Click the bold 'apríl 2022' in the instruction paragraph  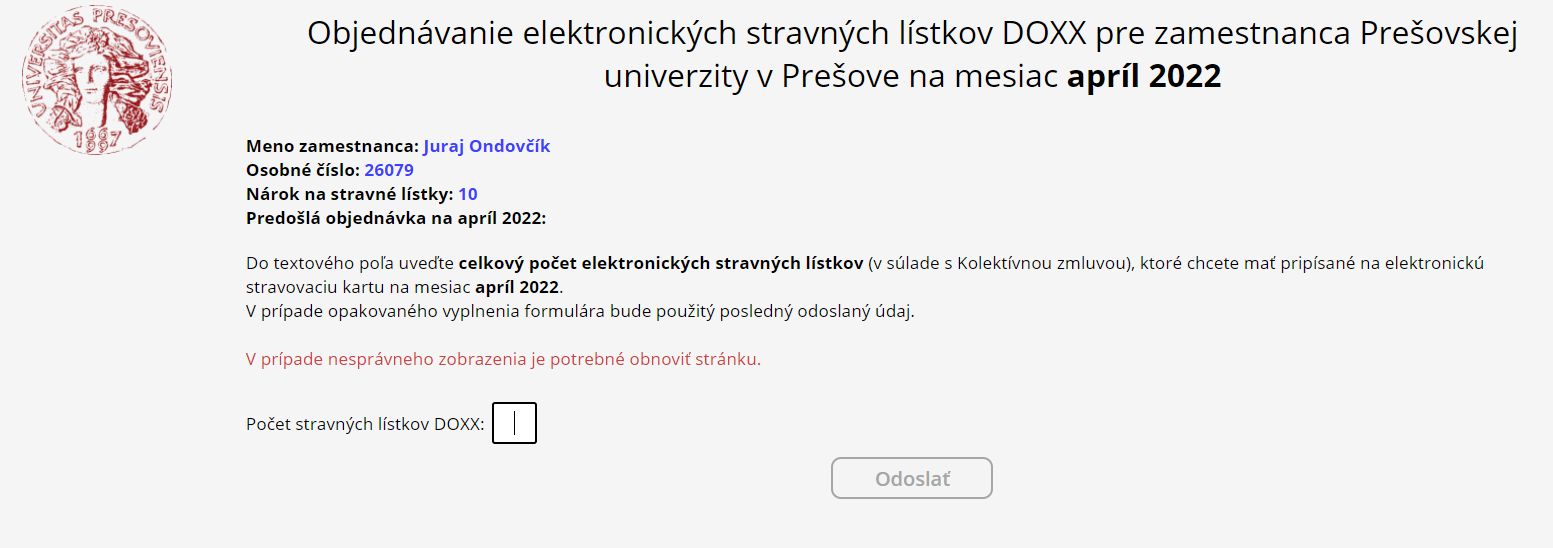518,287
